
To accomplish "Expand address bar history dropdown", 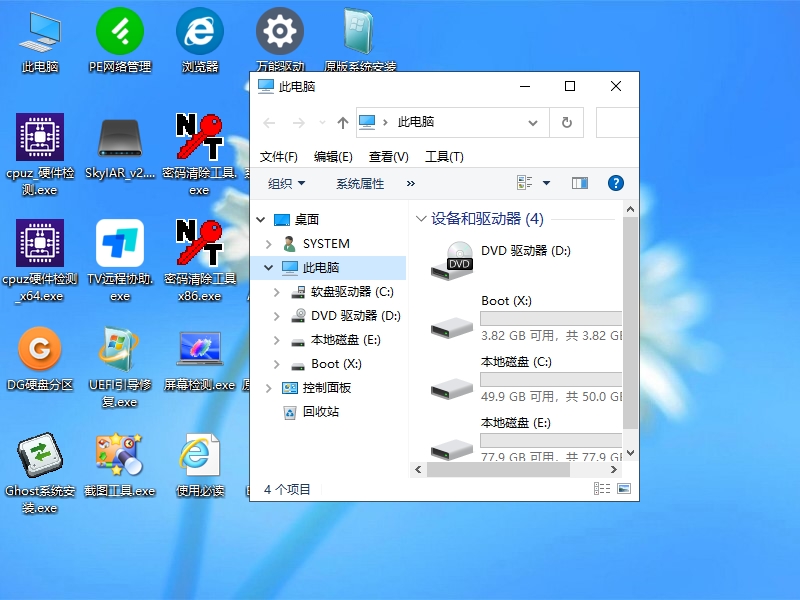I will tap(533, 122).
